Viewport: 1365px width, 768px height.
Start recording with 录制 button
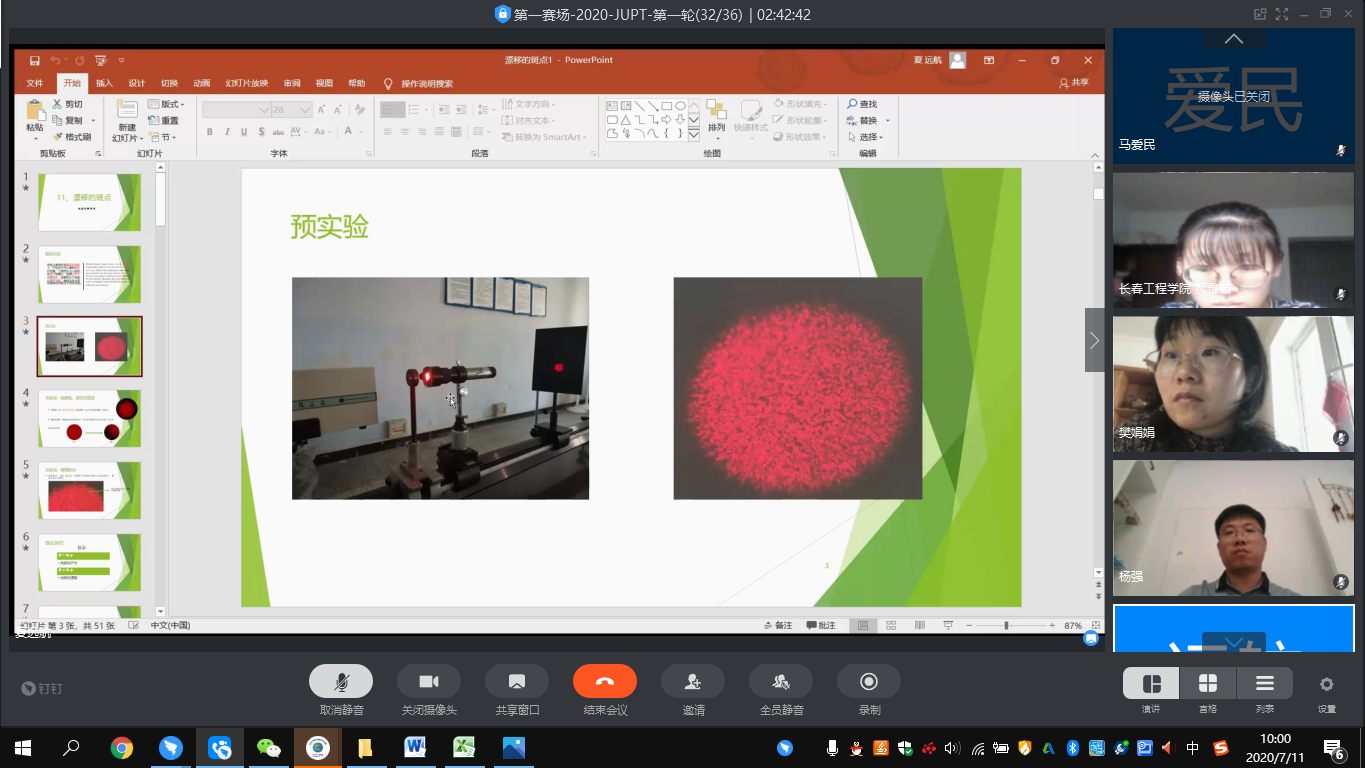coord(868,682)
